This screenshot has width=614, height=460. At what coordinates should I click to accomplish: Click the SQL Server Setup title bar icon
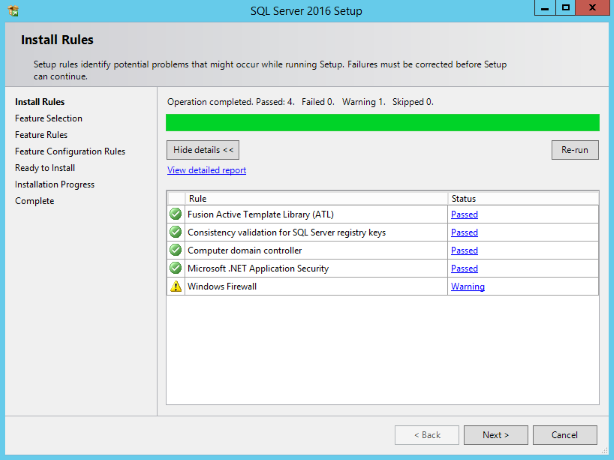tap(13, 11)
